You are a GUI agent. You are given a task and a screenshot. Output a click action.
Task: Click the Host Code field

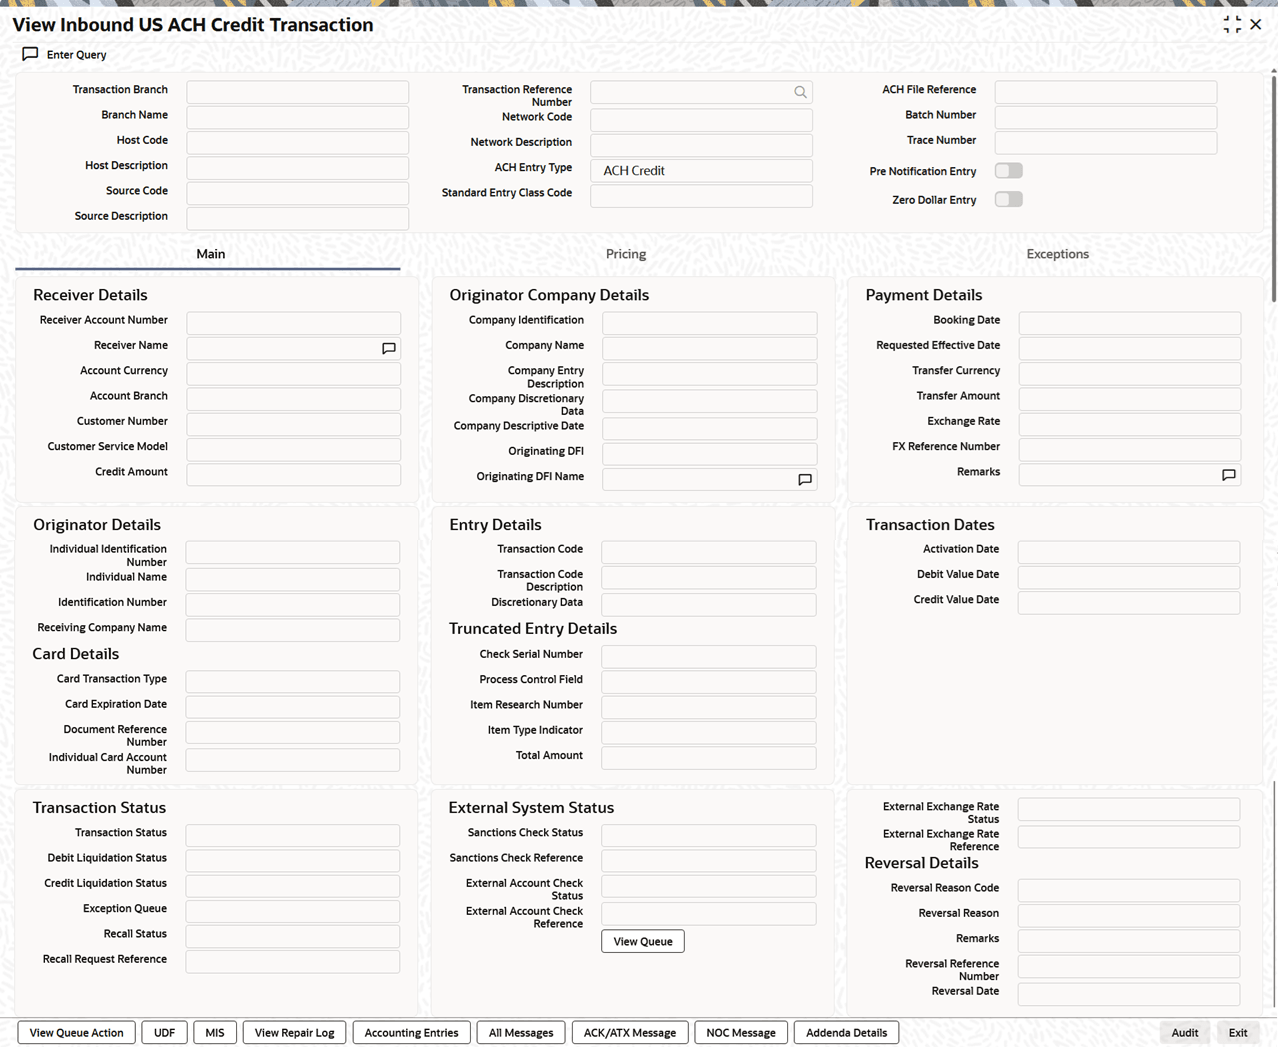coord(297,142)
